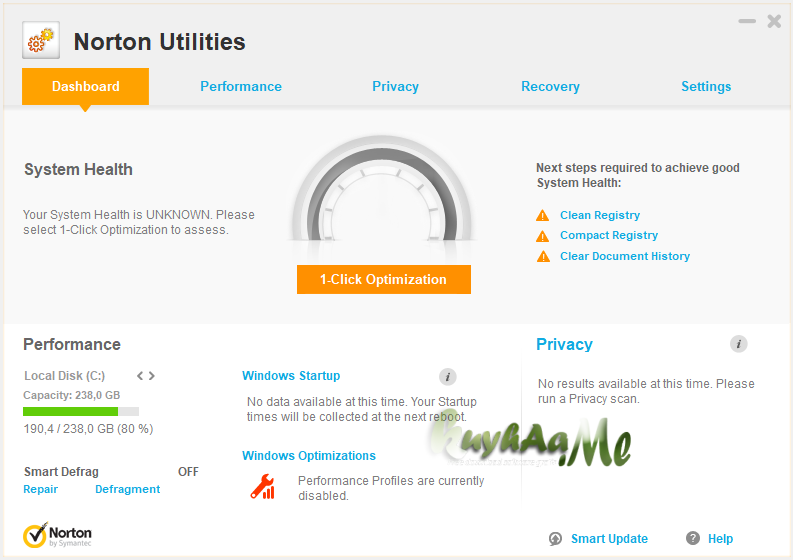793x560 pixels.
Task: Click the Norton Utilities gears logo icon
Action: pyautogui.click(x=41, y=40)
